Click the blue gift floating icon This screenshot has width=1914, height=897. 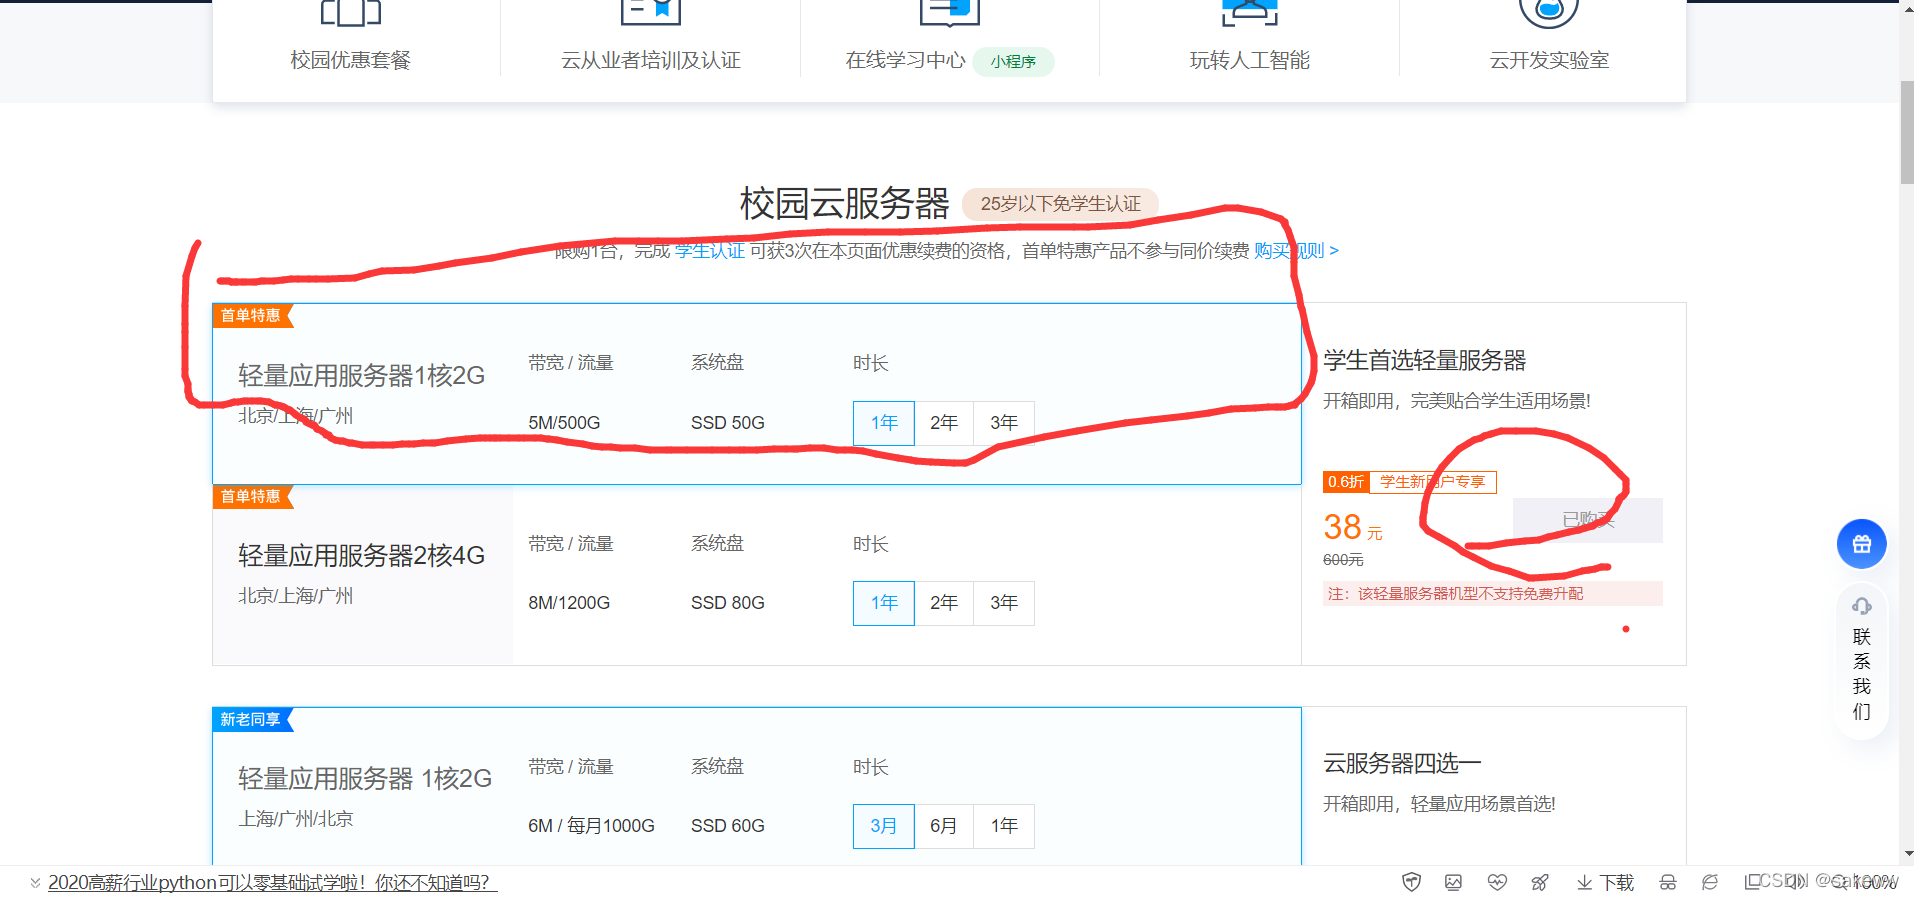click(x=1861, y=544)
